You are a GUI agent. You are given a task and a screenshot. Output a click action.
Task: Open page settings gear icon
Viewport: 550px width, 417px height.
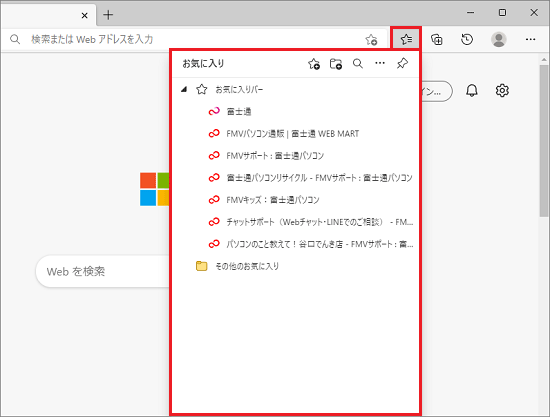point(502,90)
